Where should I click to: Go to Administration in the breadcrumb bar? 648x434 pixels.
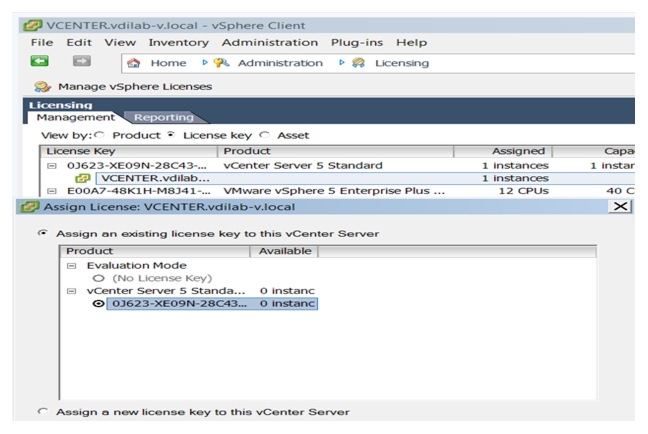pyautogui.click(x=280, y=63)
